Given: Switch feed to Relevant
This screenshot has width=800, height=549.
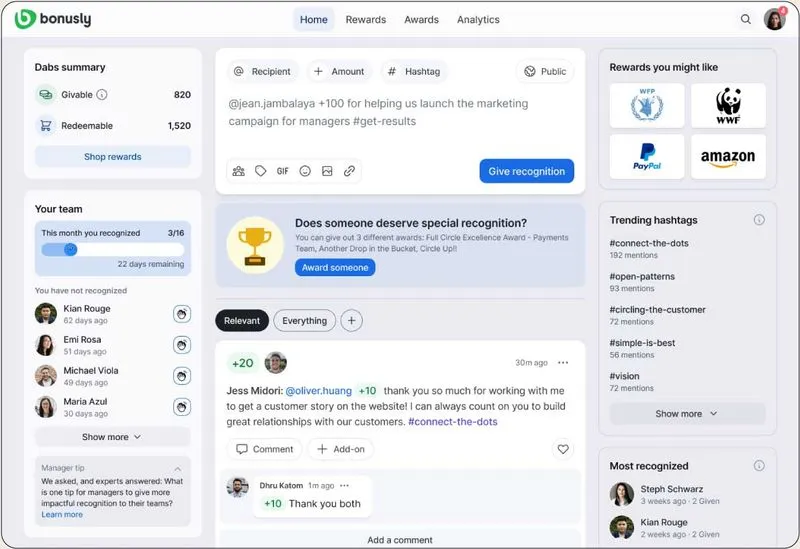Looking at the screenshot, I should click(x=242, y=320).
